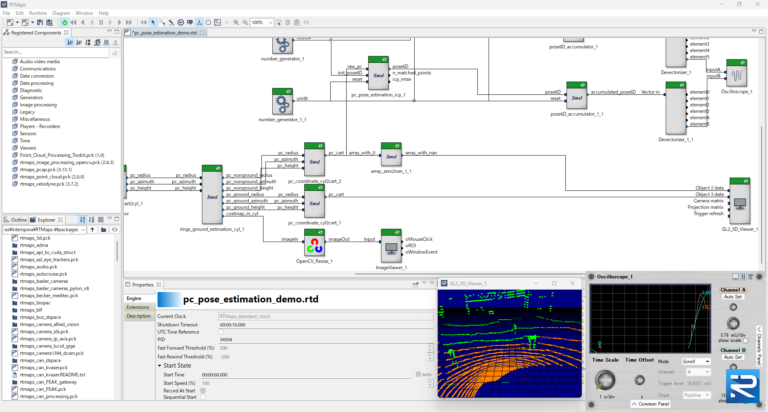Open the 100% zoom level dropdown
This screenshot has width=768, height=412.
click(270, 23)
